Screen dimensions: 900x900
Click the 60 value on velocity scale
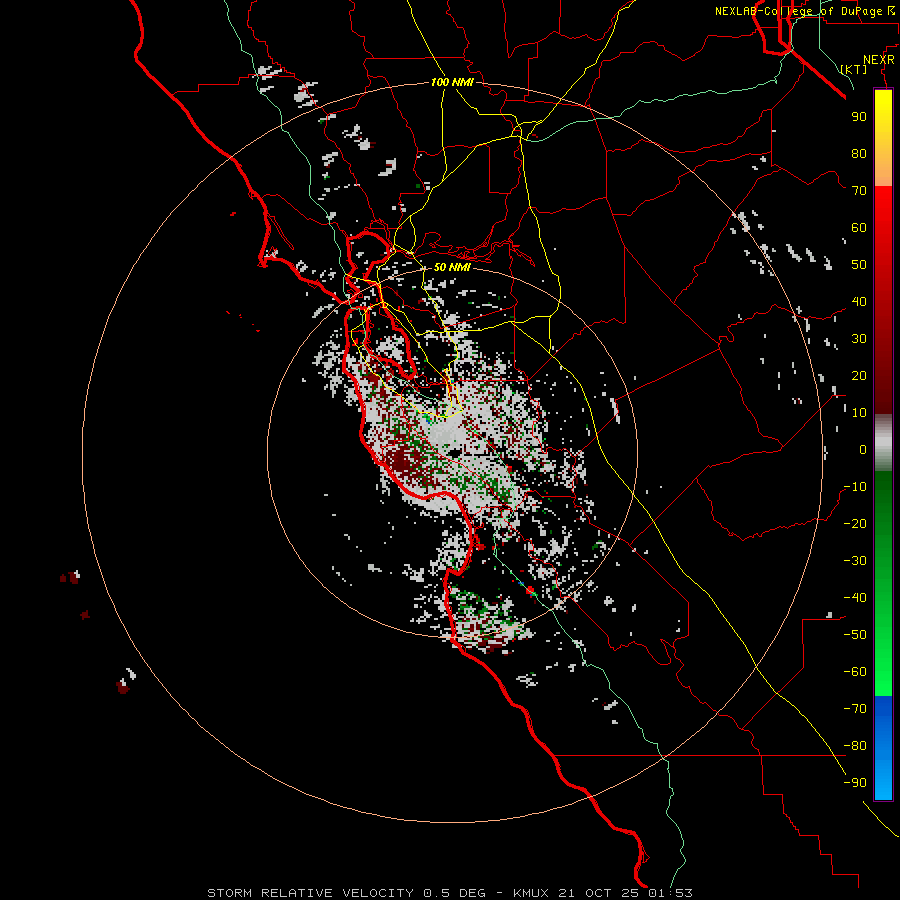[x=859, y=227]
